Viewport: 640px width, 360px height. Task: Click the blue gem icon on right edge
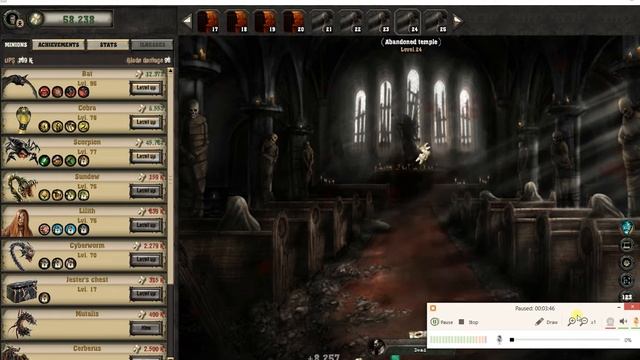tap(627, 227)
